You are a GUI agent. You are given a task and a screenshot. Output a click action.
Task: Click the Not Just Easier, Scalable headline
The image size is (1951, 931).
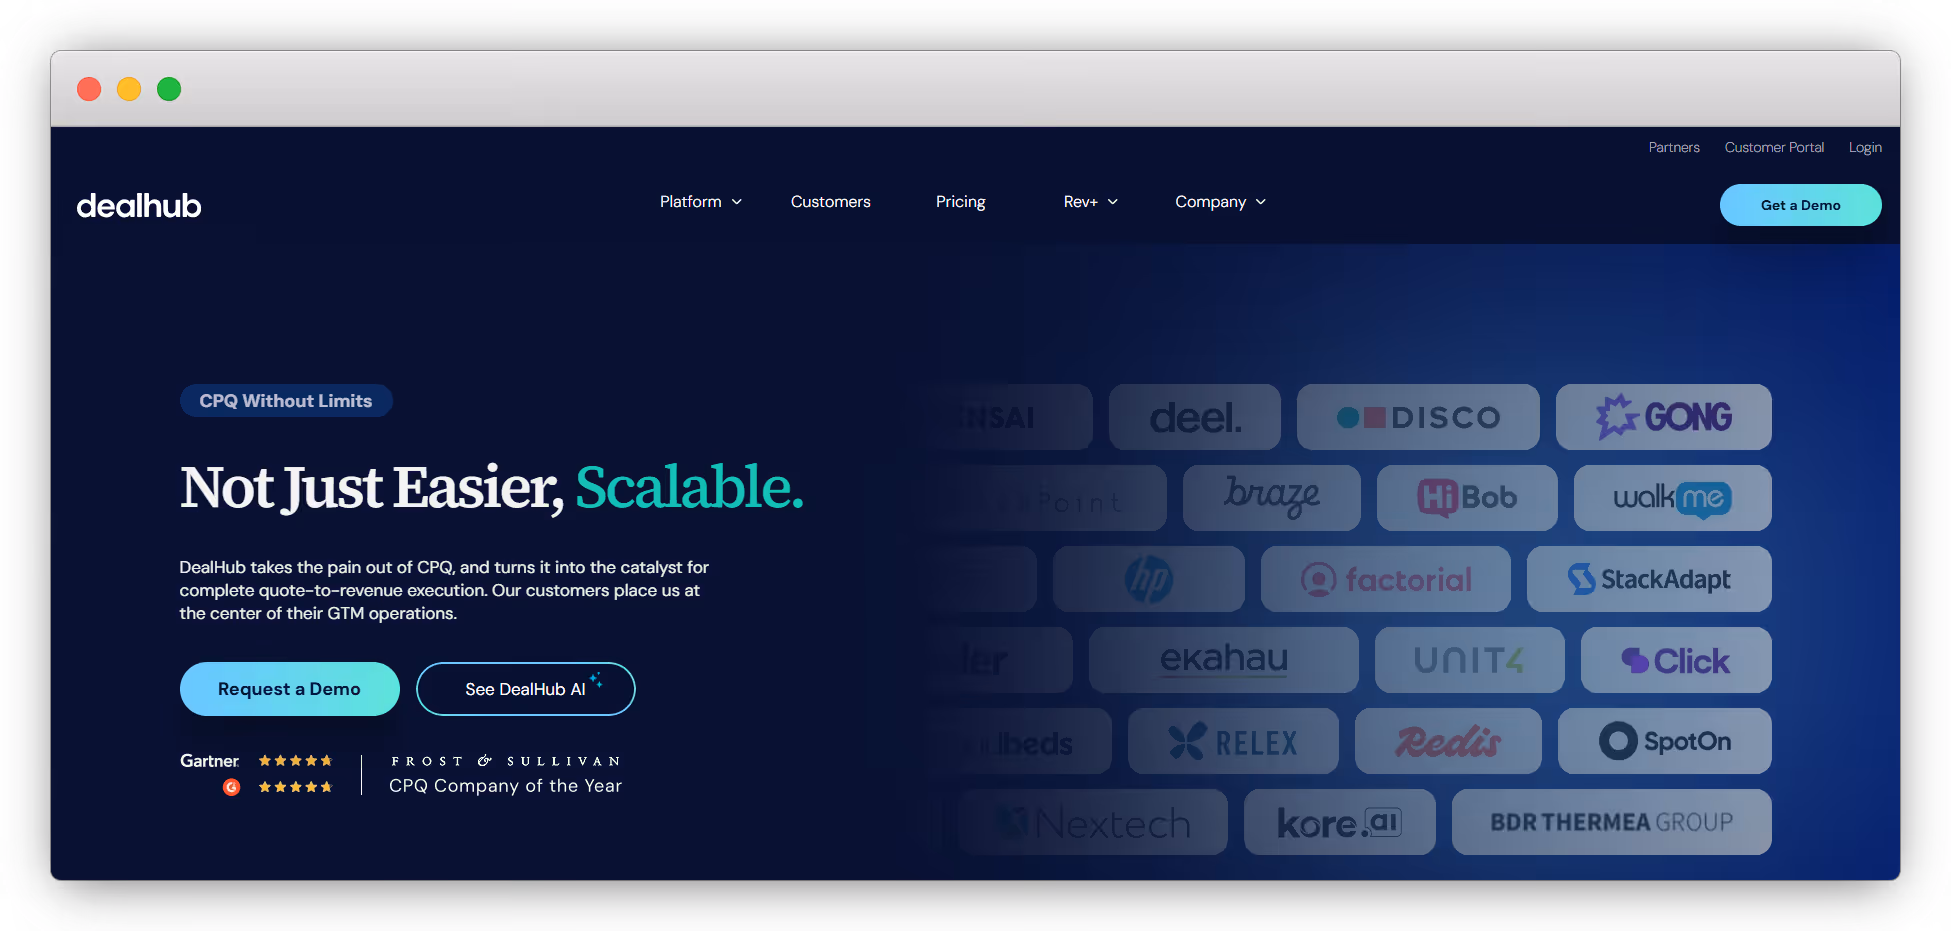click(x=491, y=488)
